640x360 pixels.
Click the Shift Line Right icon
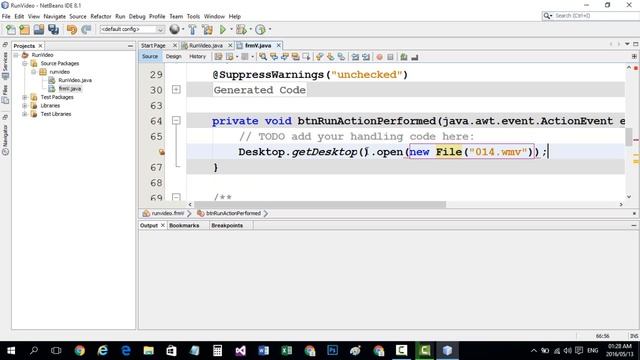click(366, 57)
